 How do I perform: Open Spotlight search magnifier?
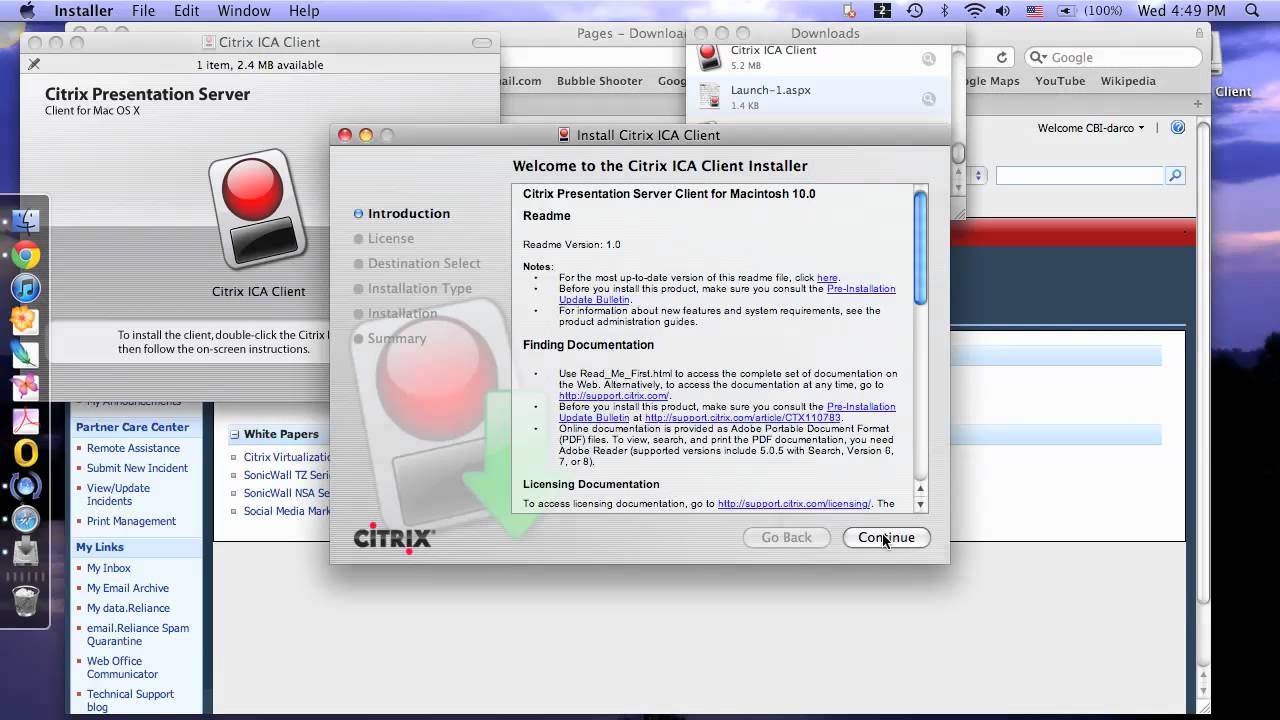pos(1252,11)
